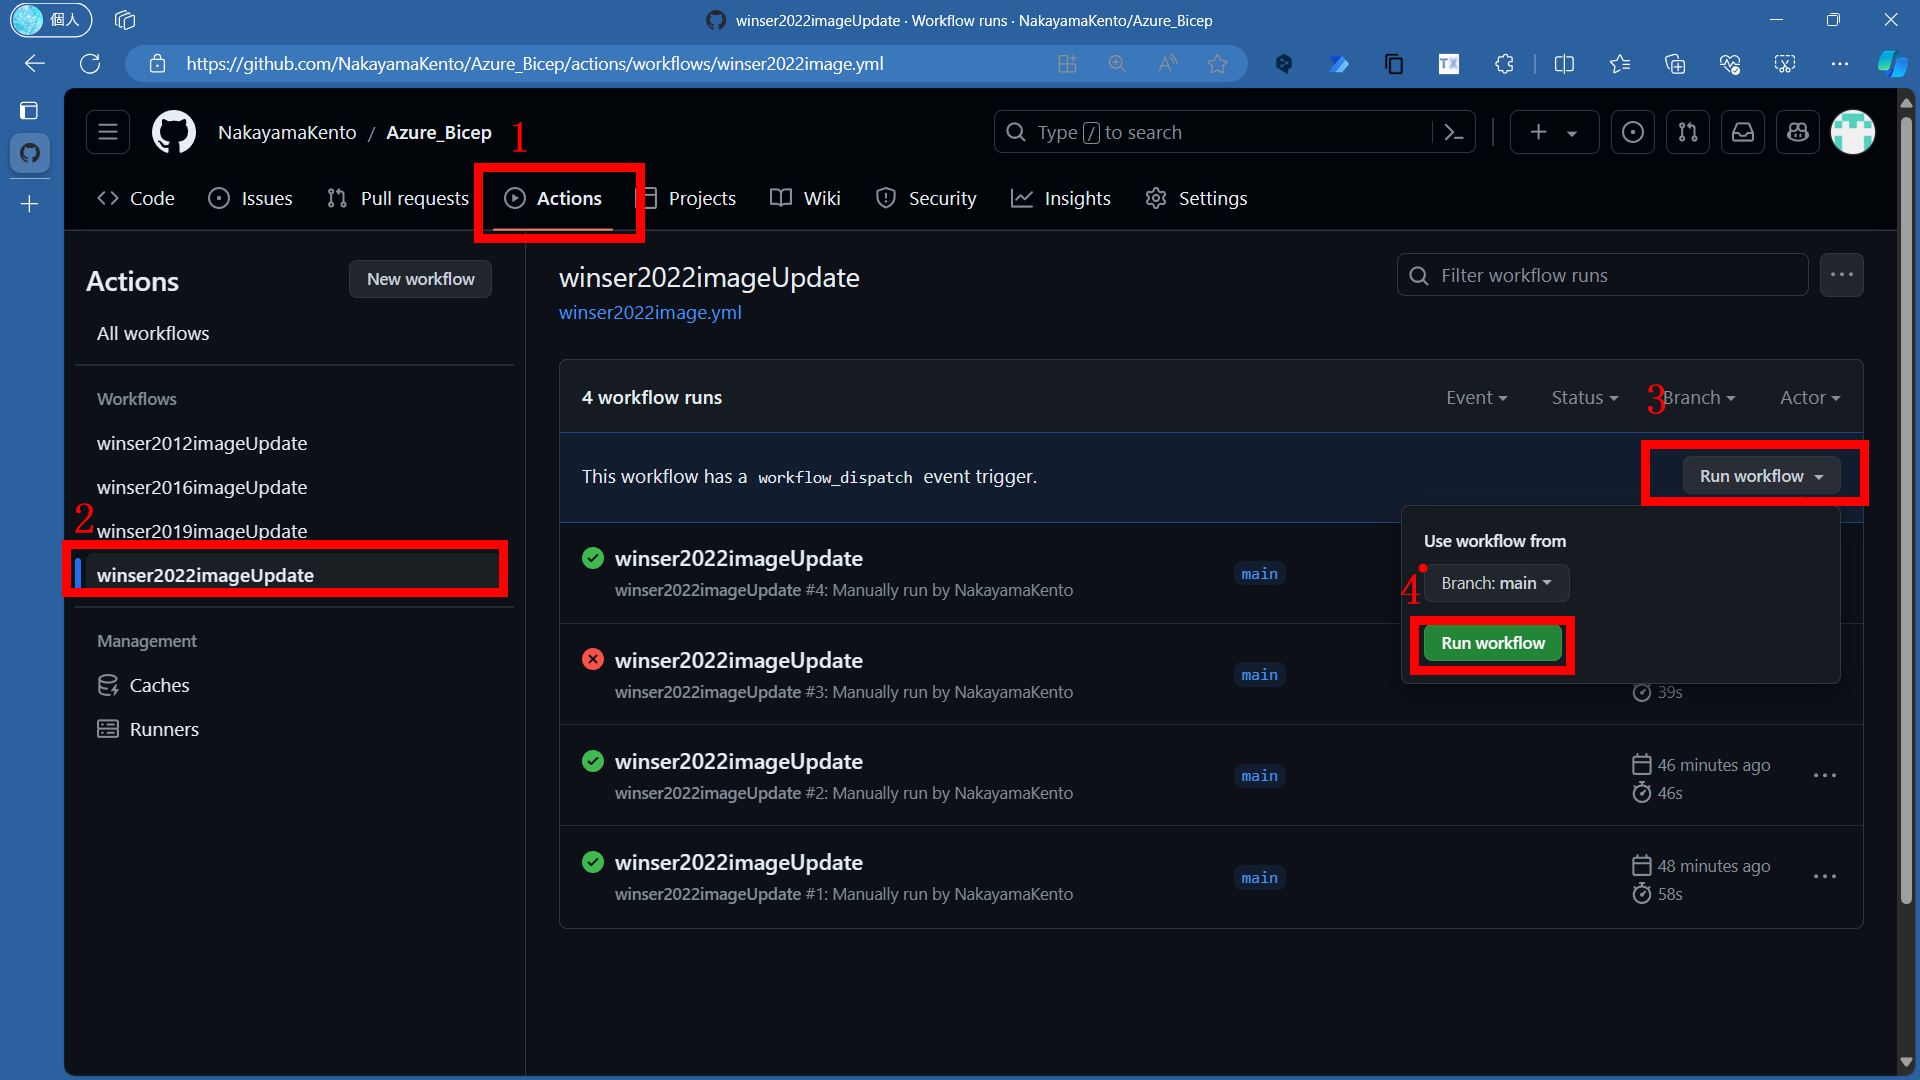Select the winser2019imageUpdate workflow
The width and height of the screenshot is (1920, 1080).
[202, 531]
